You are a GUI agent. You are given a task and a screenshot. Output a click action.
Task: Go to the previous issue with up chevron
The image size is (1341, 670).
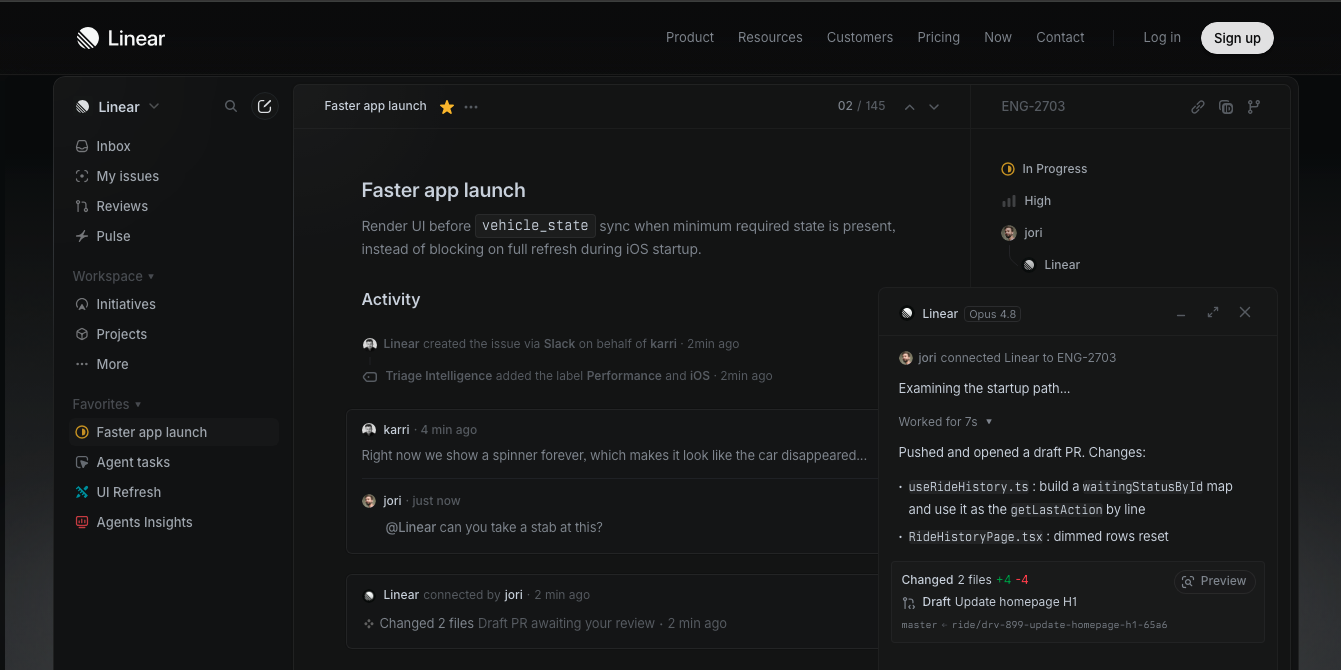tap(910, 107)
